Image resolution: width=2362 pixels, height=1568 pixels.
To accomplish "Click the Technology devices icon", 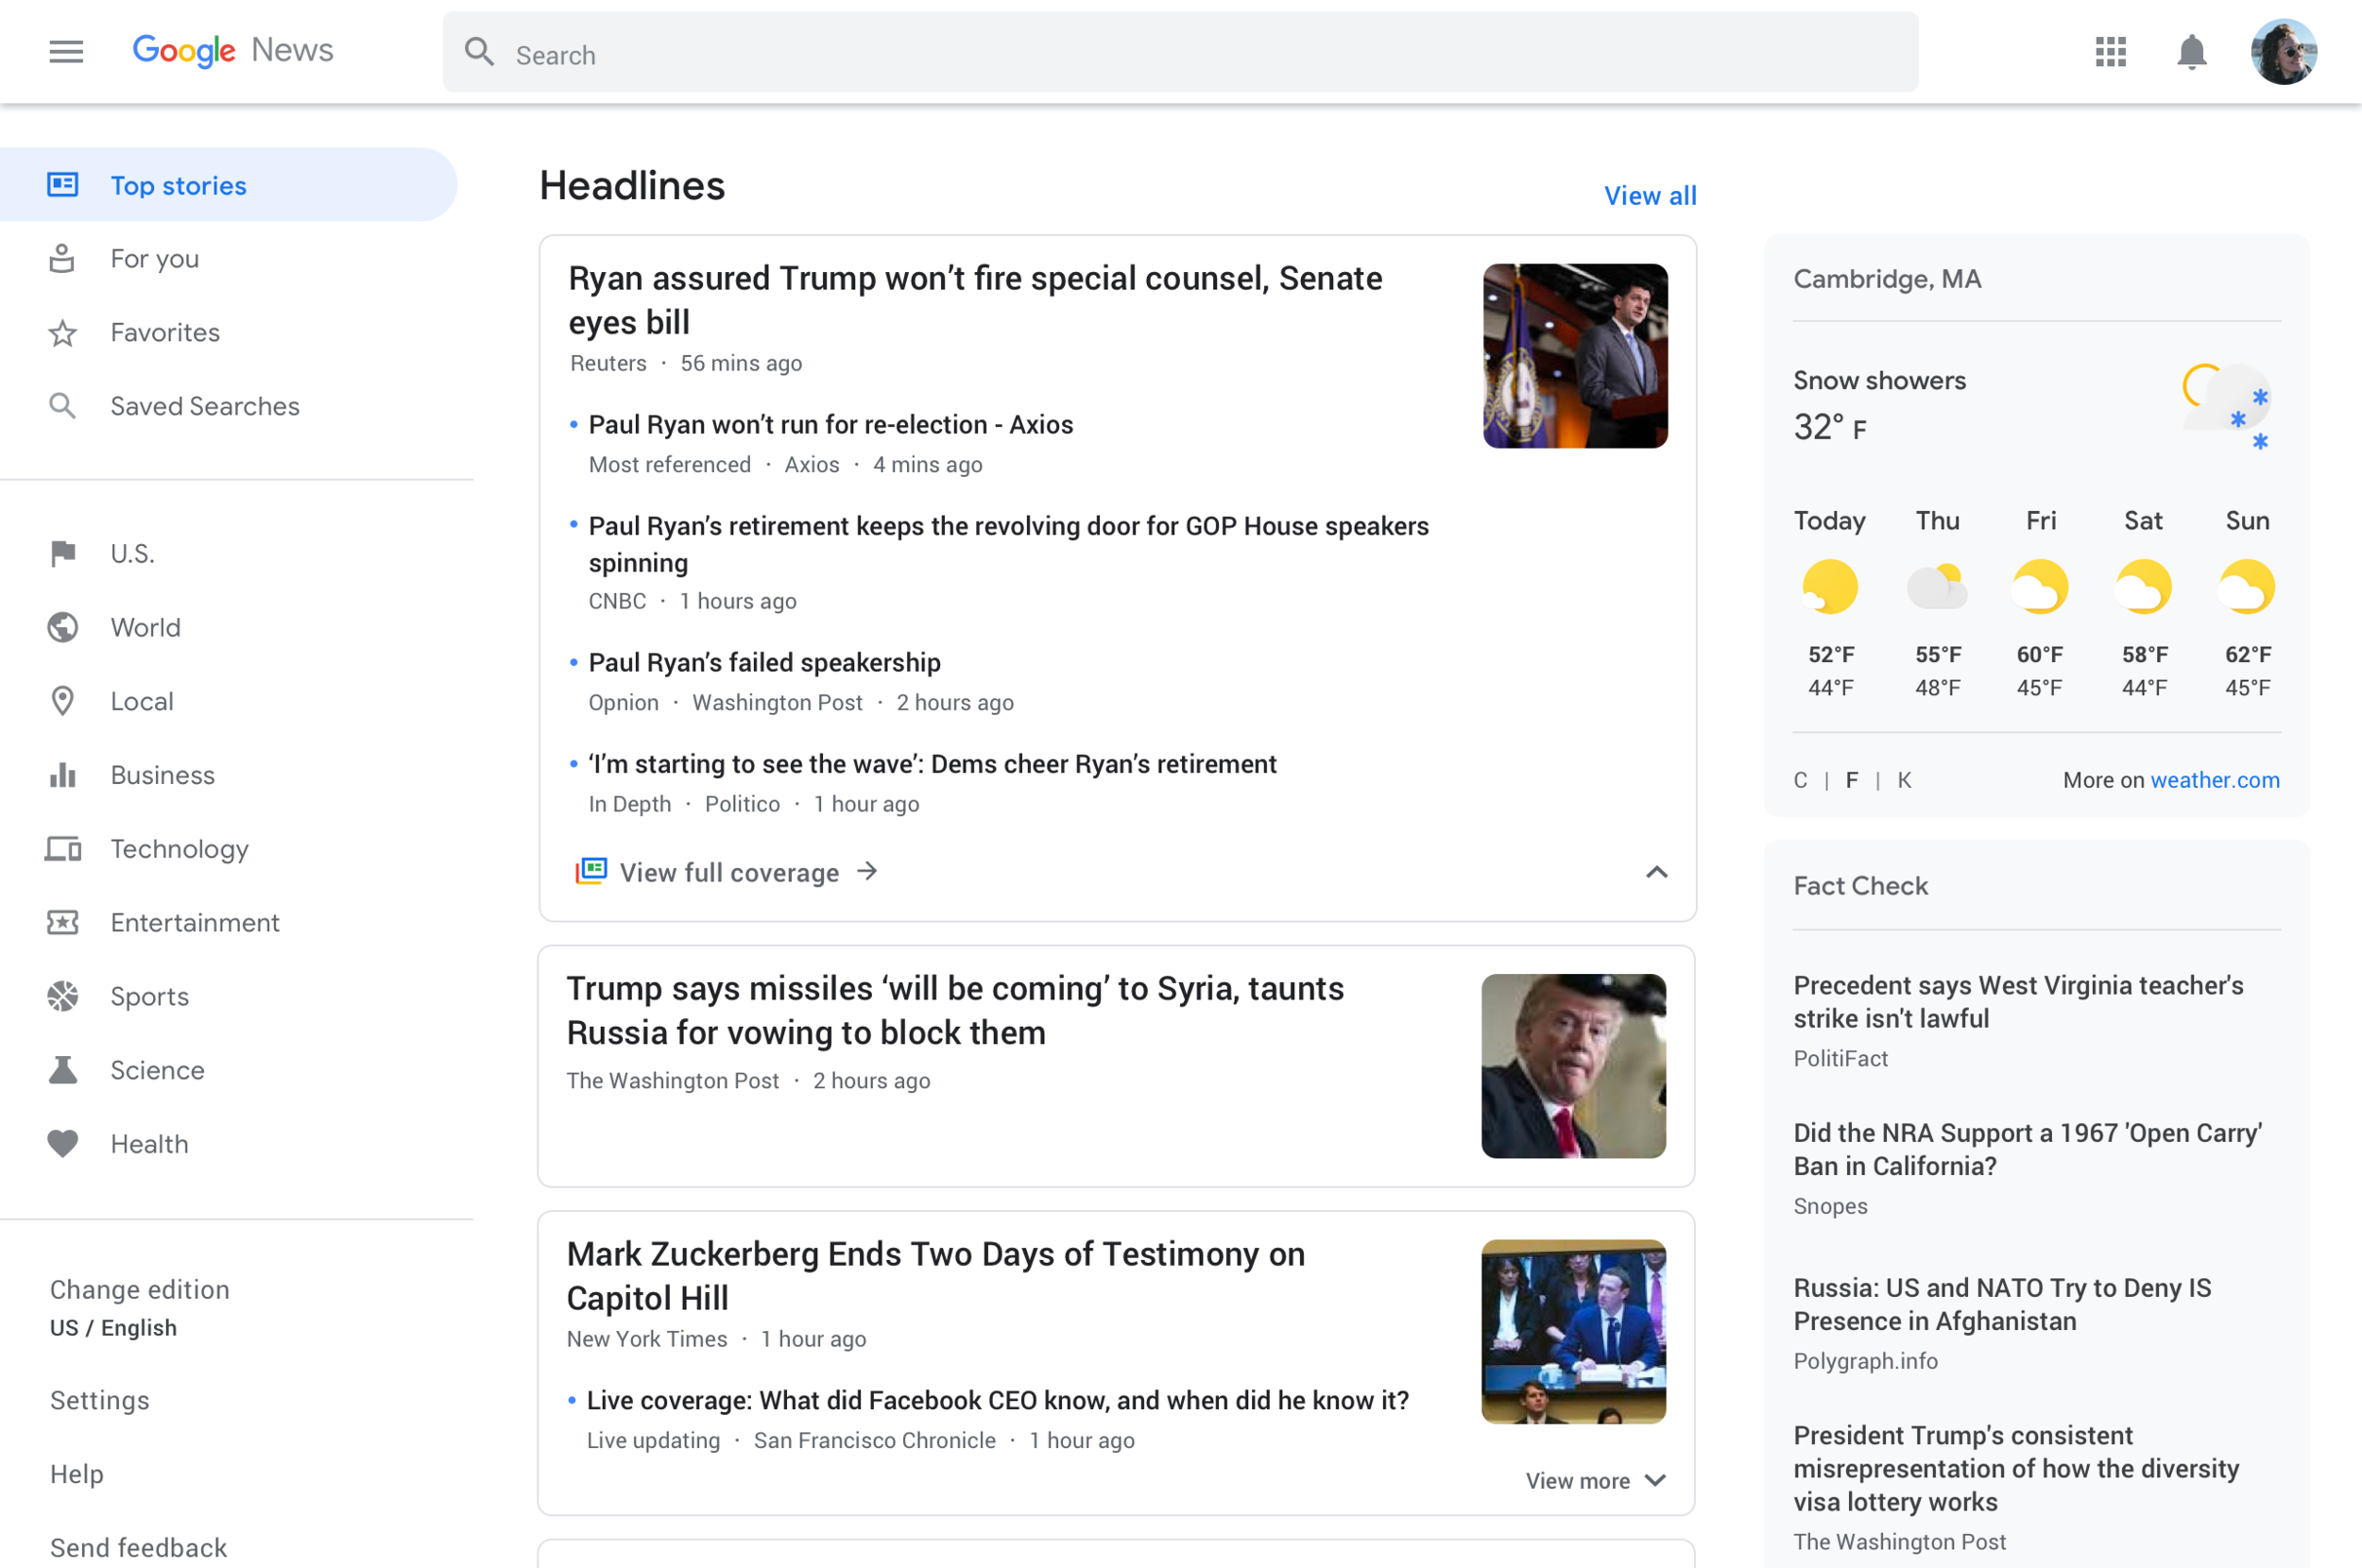I will pos(63,849).
